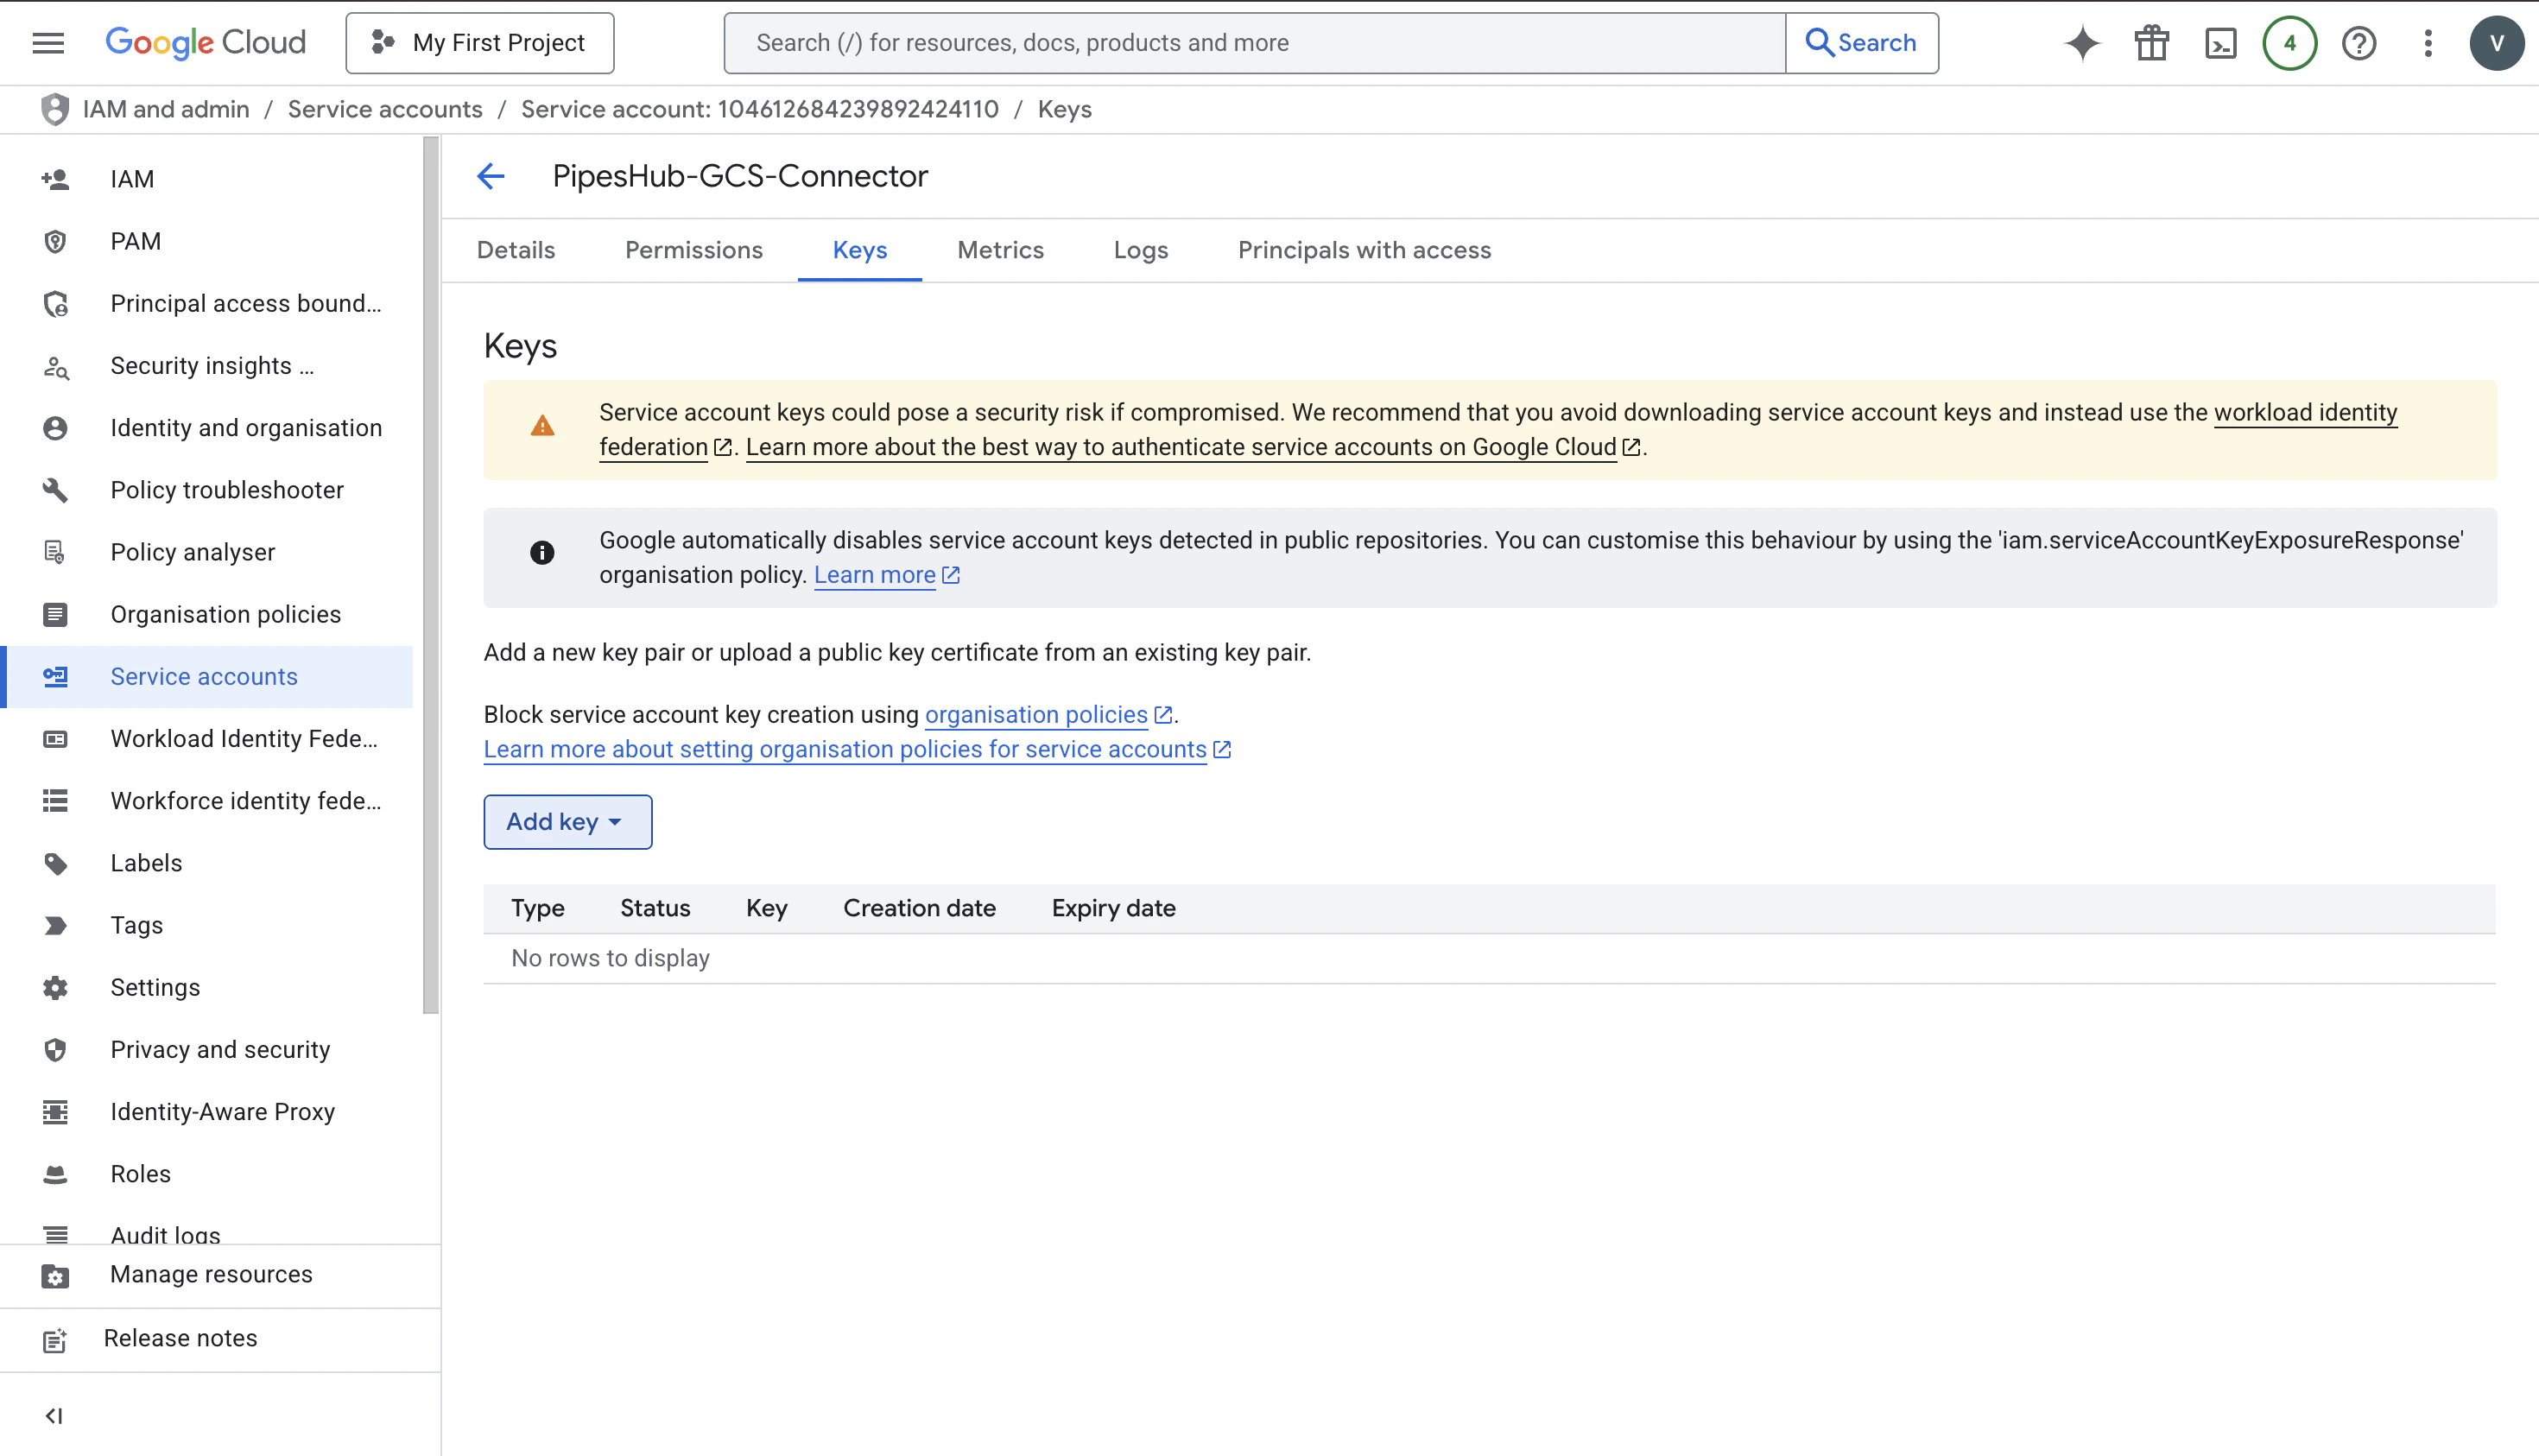Collapse the sidebar navigation panel
The width and height of the screenshot is (2539, 1456).
(54, 1415)
